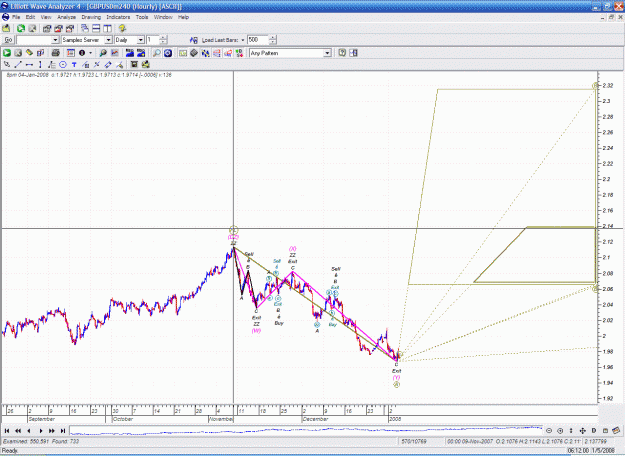Open the Samples Server dropdown
Image resolution: width=625 pixels, height=456 pixels.
coord(108,40)
